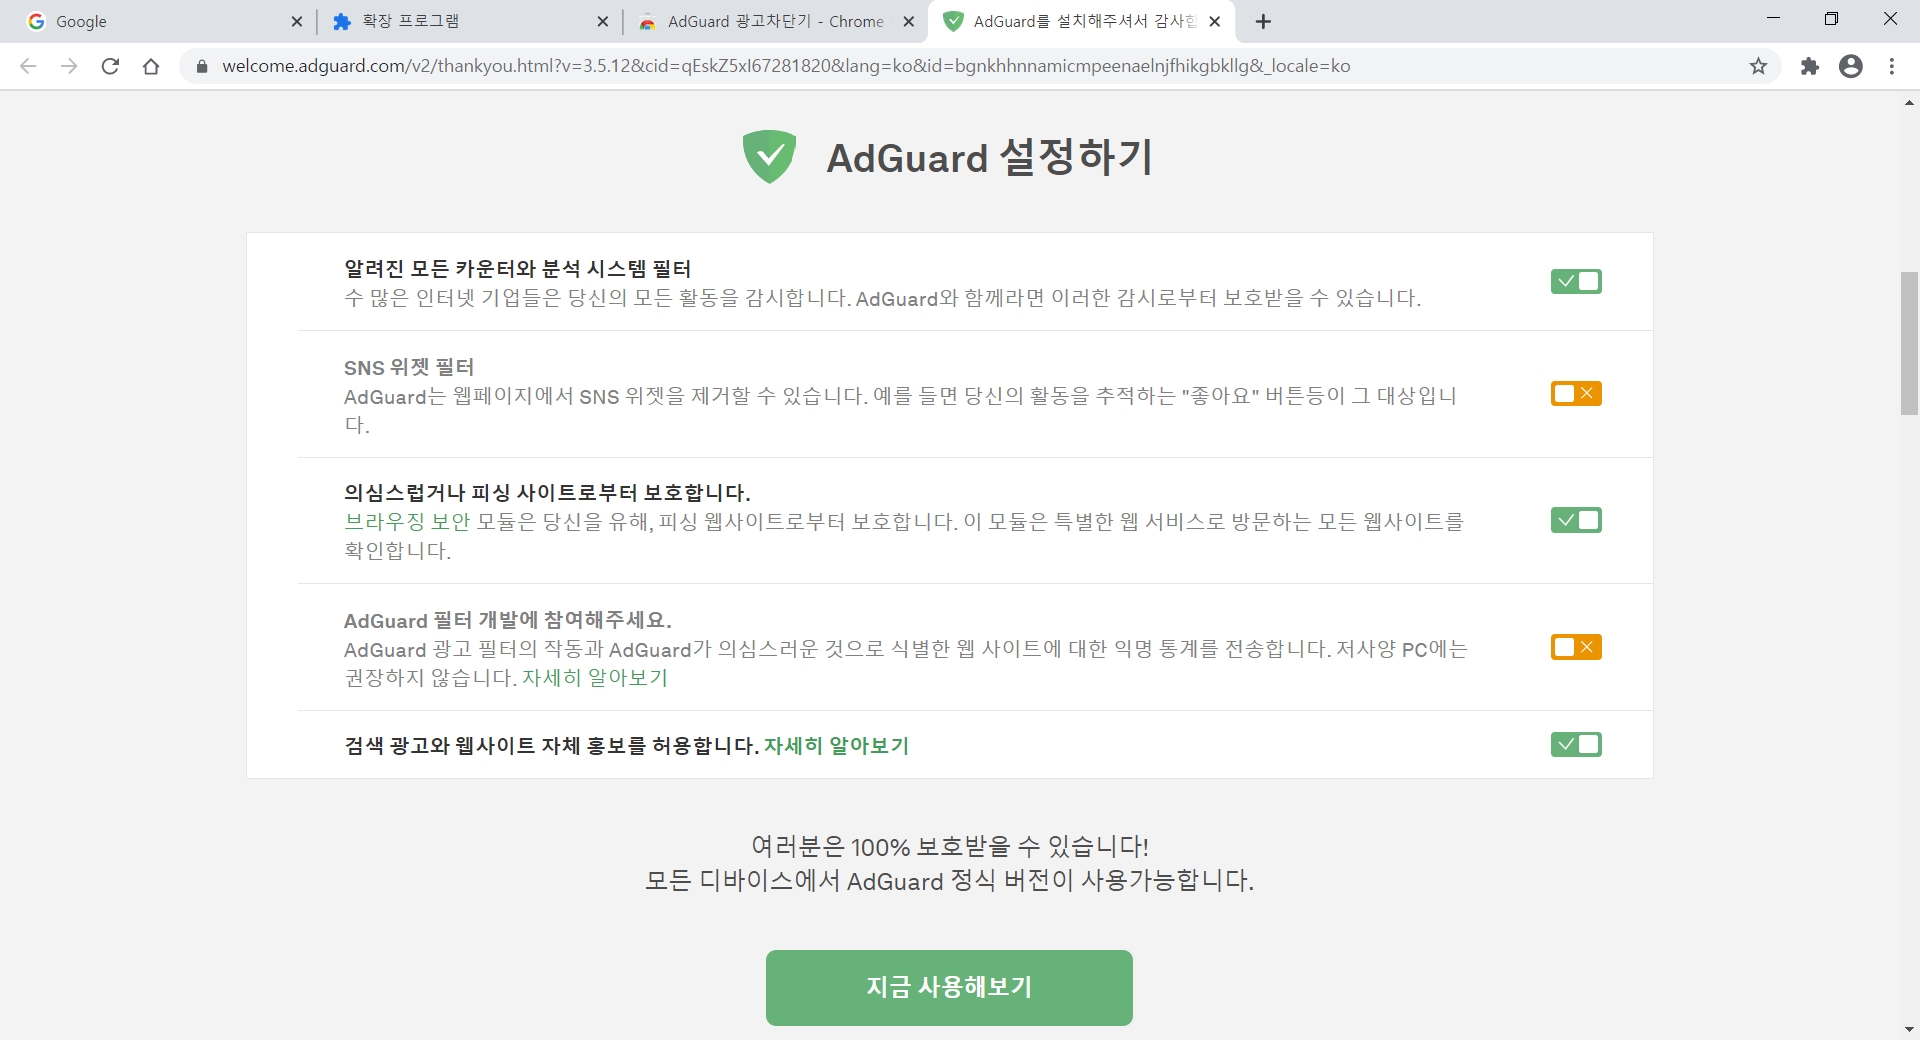Minimize the Chrome window

pos(1773,19)
